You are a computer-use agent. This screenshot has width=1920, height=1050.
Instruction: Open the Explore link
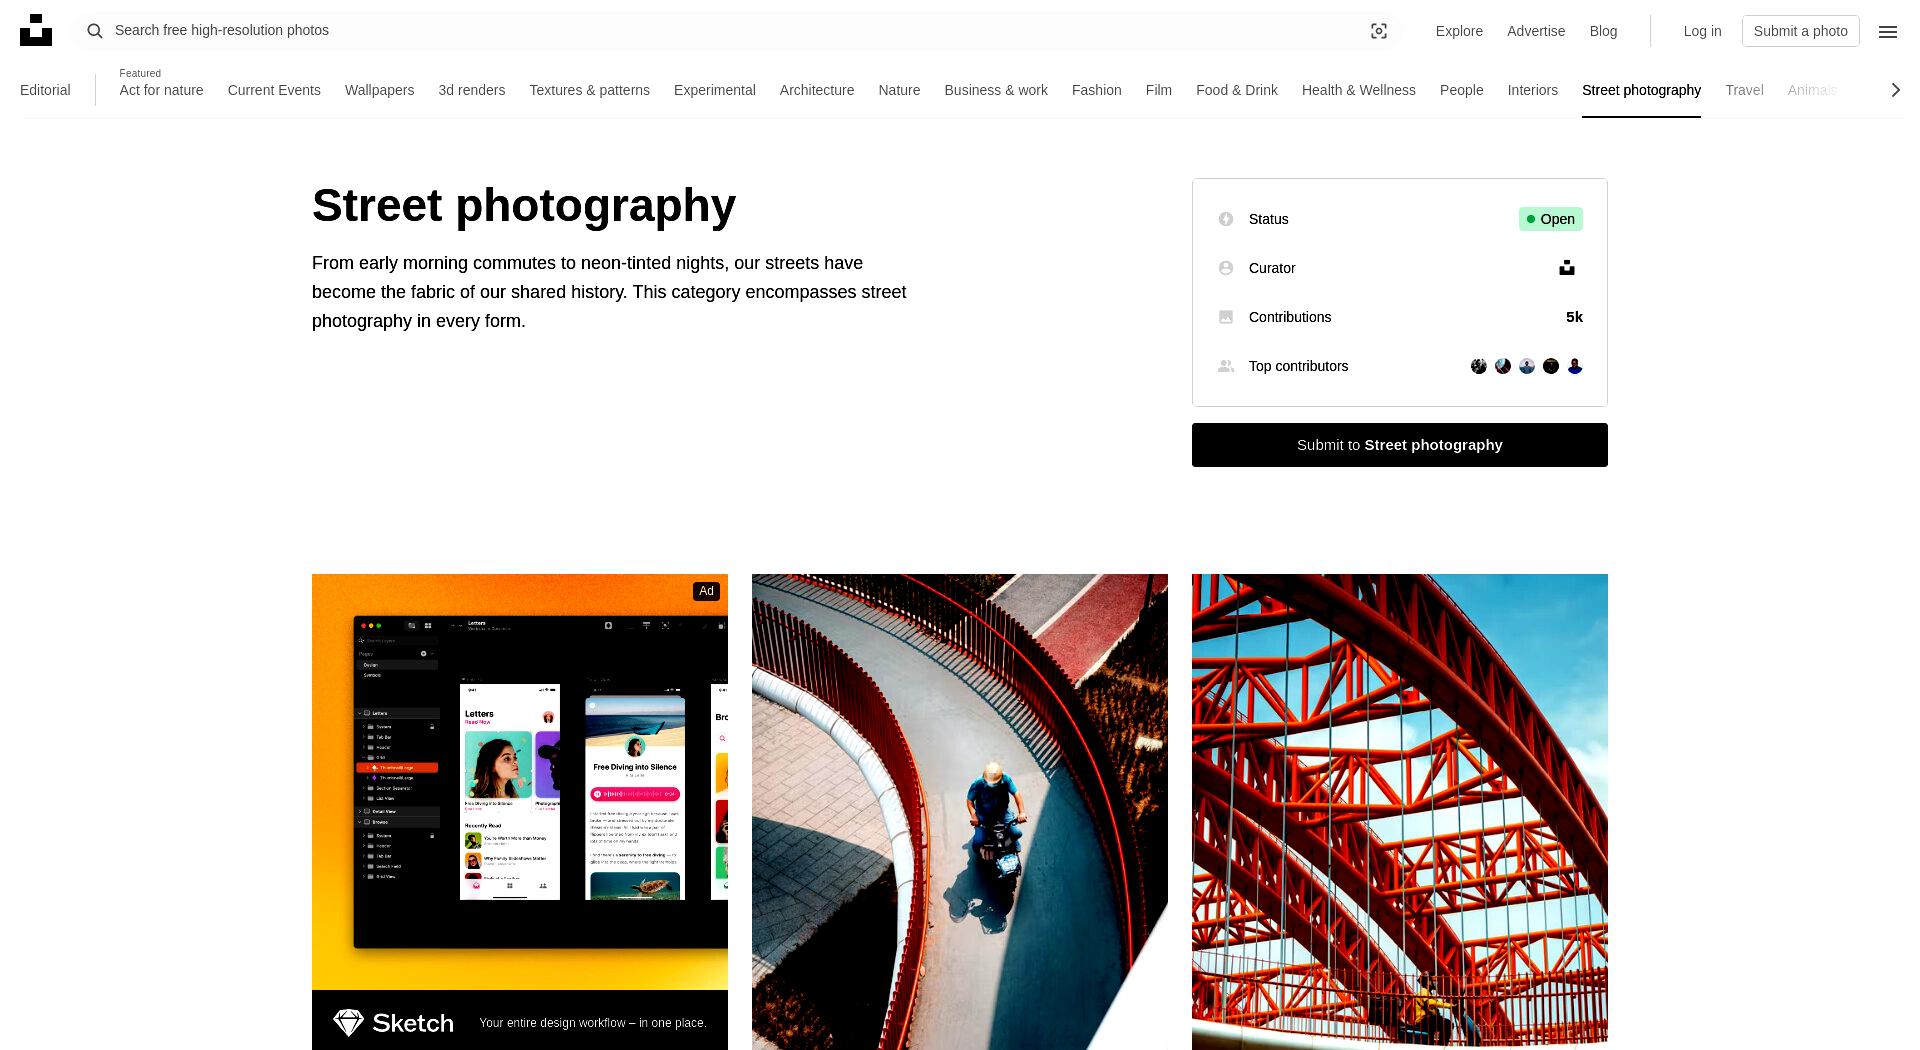pos(1459,31)
